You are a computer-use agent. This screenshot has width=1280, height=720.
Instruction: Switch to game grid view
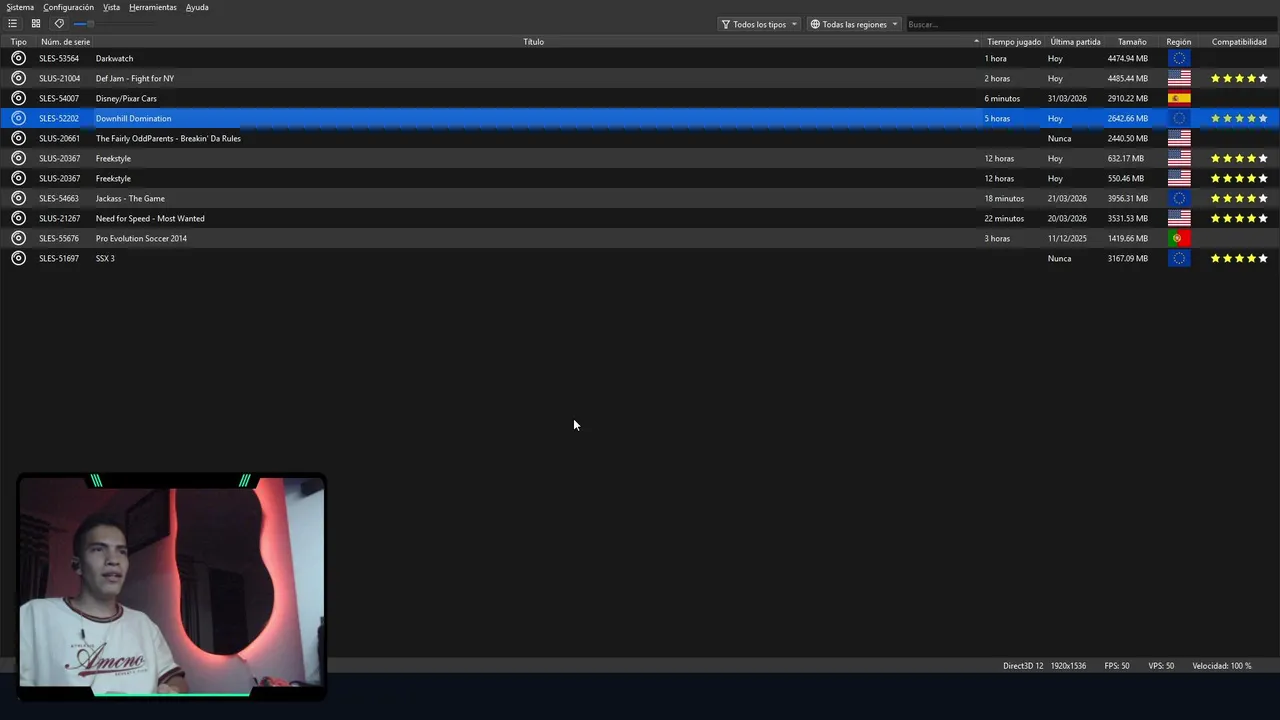pos(36,24)
